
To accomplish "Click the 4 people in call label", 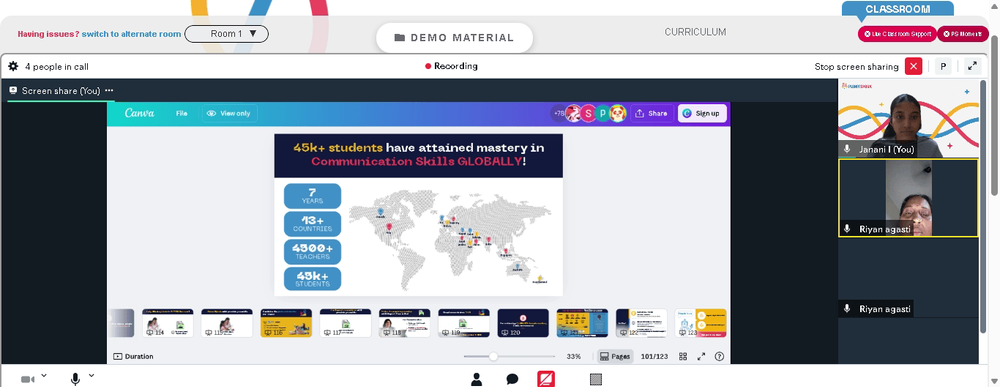I will (57, 66).
